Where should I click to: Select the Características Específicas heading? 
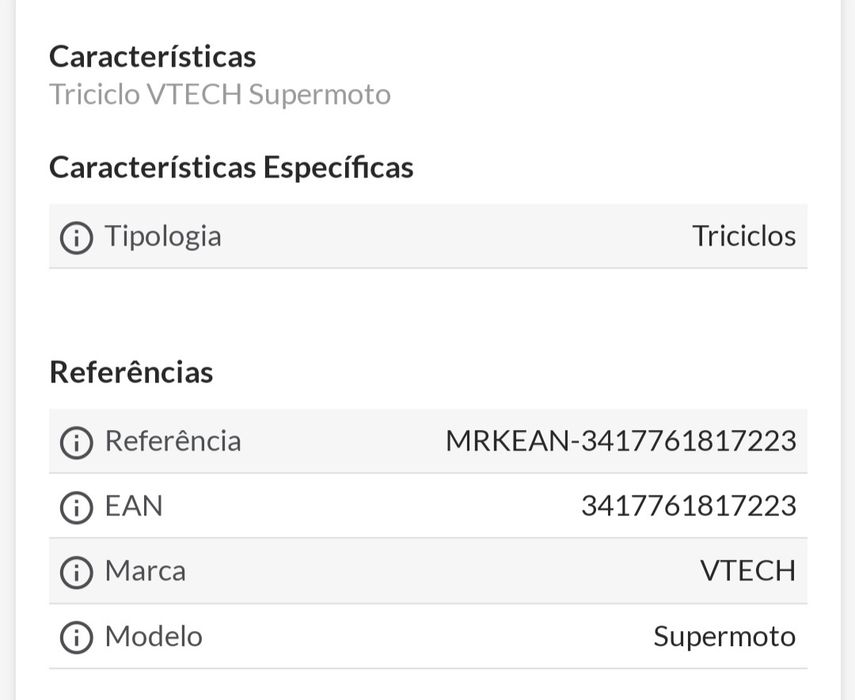pyautogui.click(x=231, y=167)
